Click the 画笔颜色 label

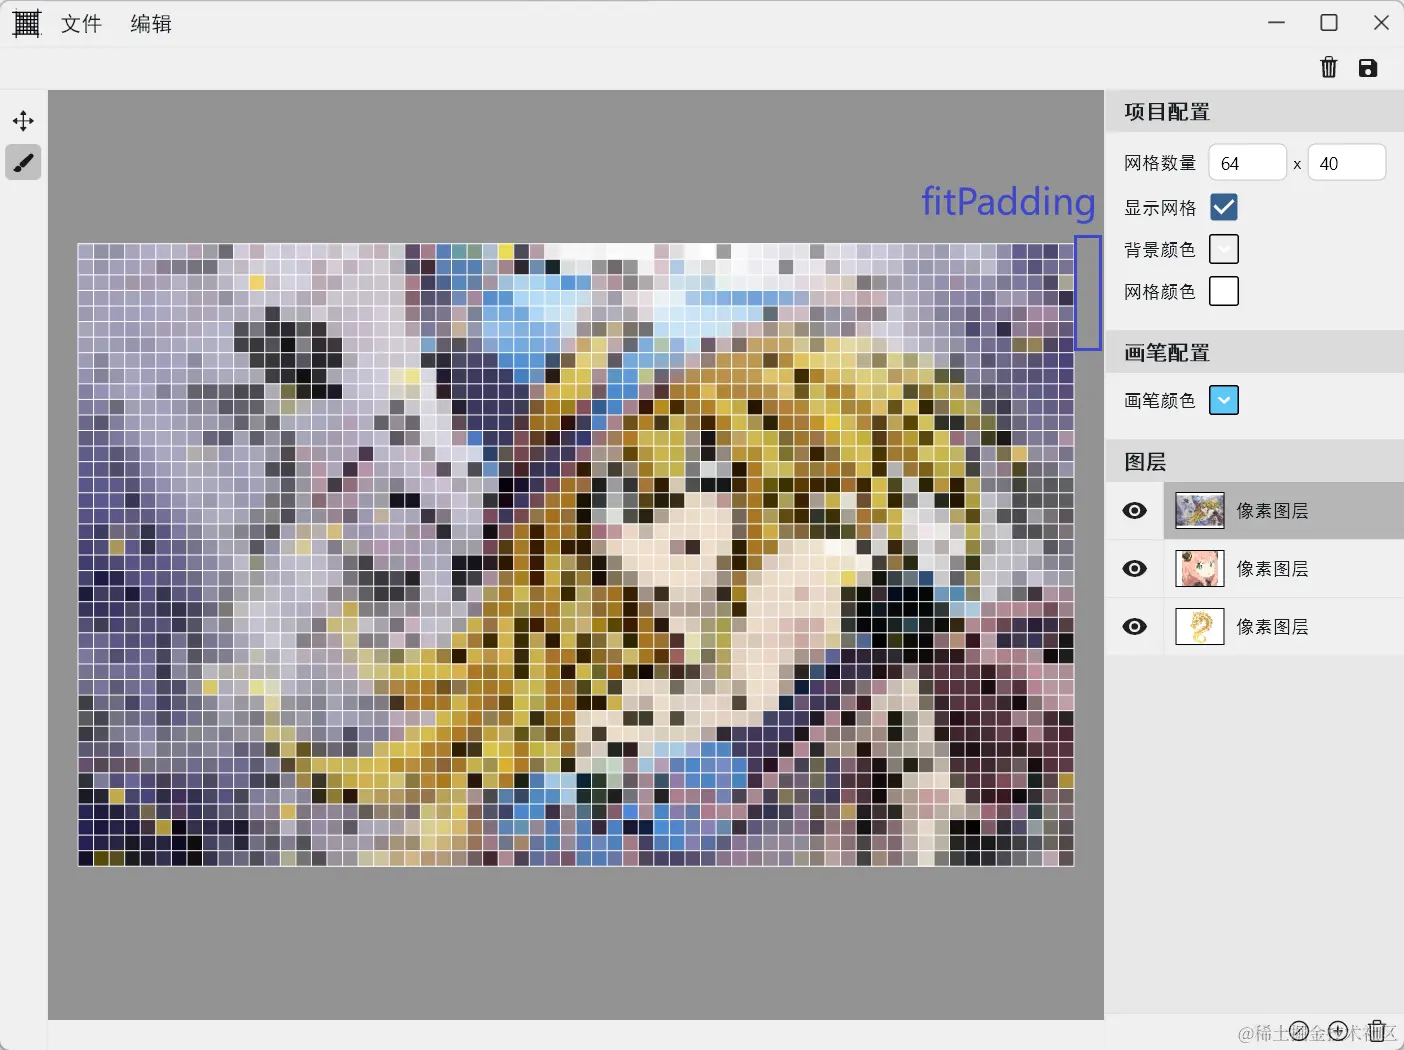click(x=1160, y=401)
